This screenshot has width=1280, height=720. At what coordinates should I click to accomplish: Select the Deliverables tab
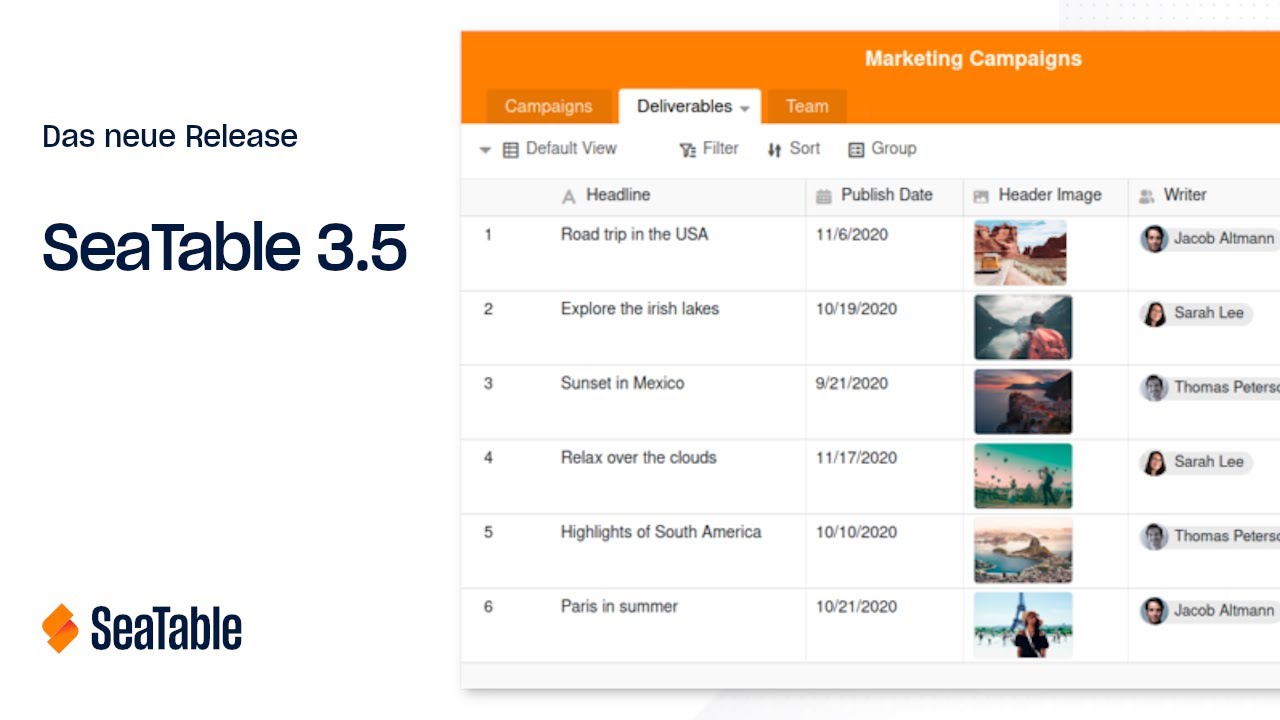point(689,106)
